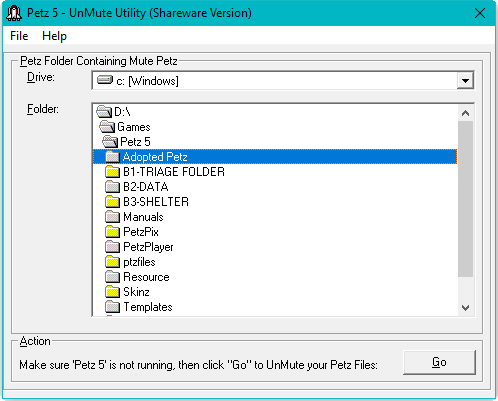Screen dimensions: 498x401
Task: Click Go to UnMute Petz files
Action: click(x=439, y=362)
